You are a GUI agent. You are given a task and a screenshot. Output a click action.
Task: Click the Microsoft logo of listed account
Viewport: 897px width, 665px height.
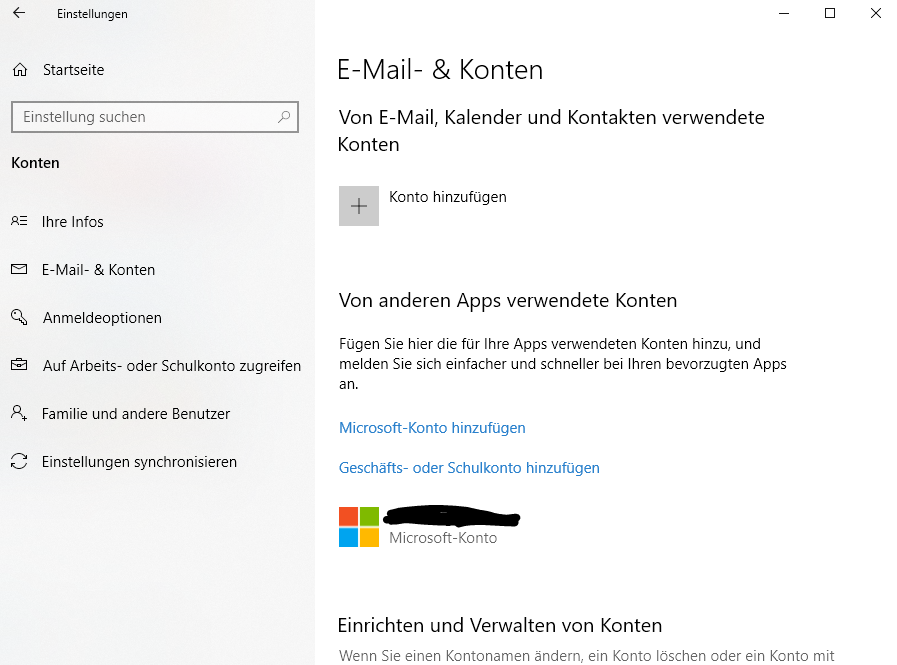click(x=359, y=527)
